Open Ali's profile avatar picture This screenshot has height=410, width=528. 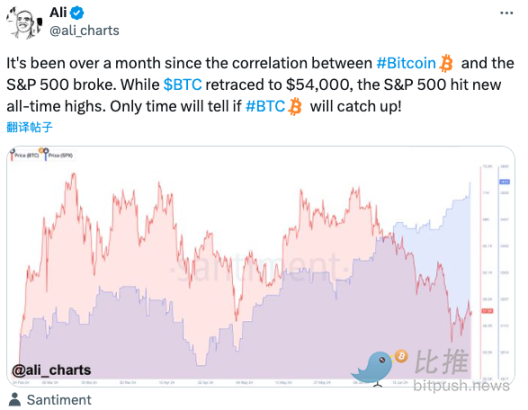[x=24, y=23]
